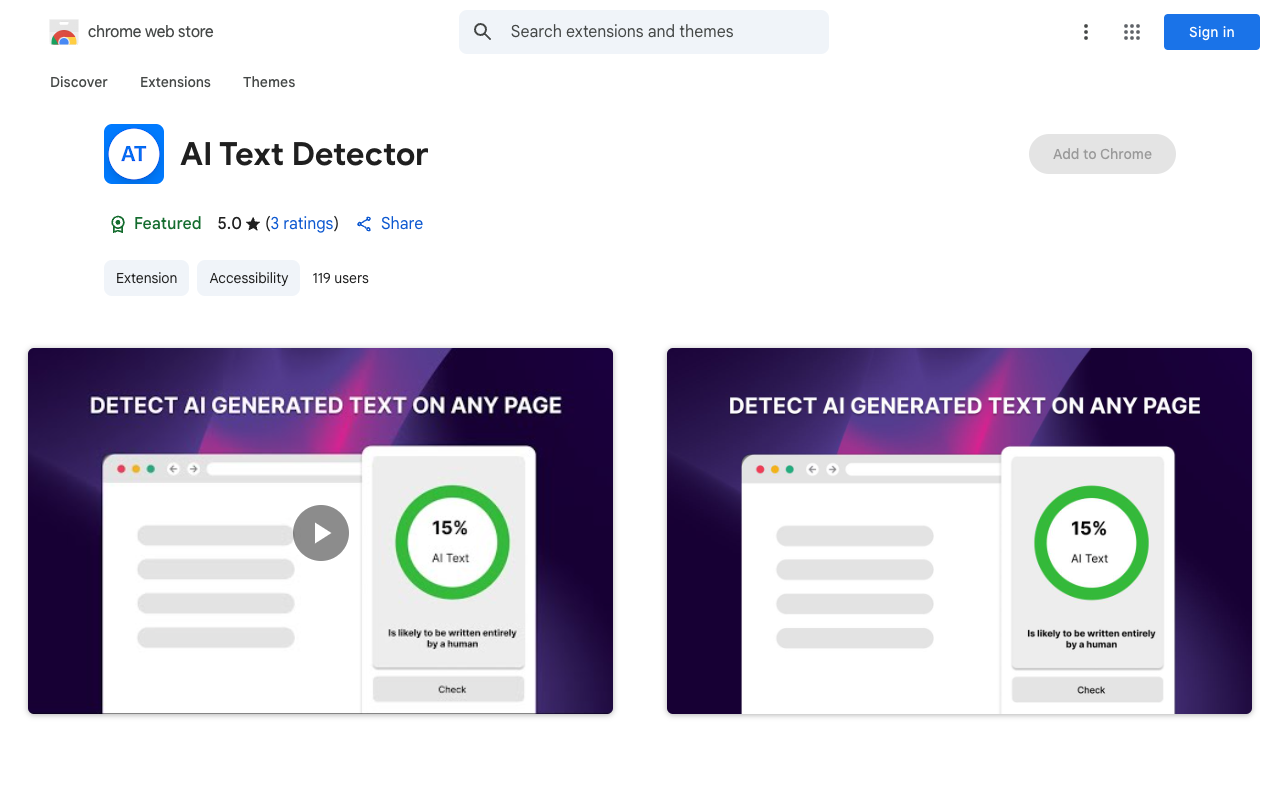Screen dimensions: 1280x800
Task: Click the Add to Chrome button
Action: coord(1102,154)
